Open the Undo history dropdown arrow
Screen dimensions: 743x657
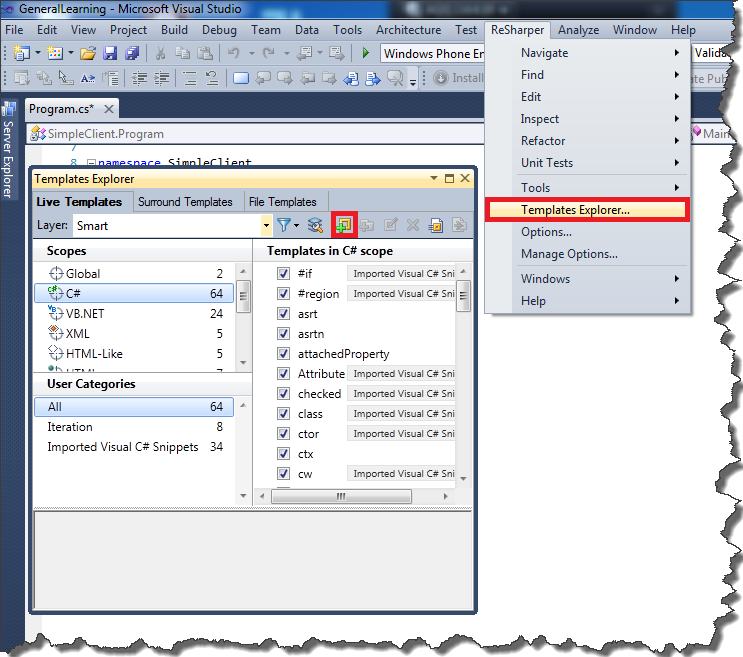coord(252,54)
